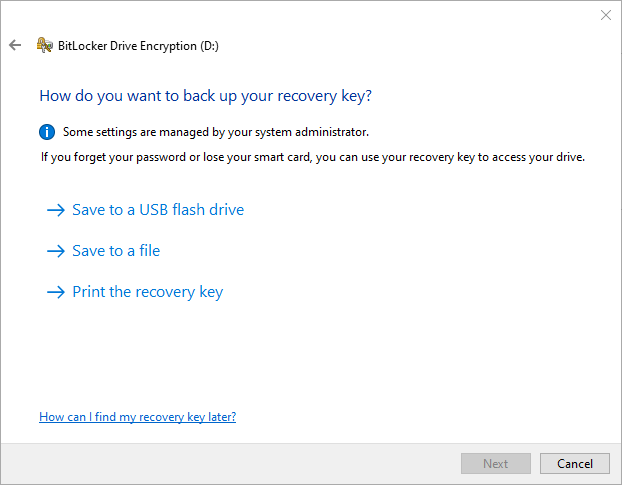
Task: Pick Print the recovery key option
Action: pyautogui.click(x=147, y=292)
